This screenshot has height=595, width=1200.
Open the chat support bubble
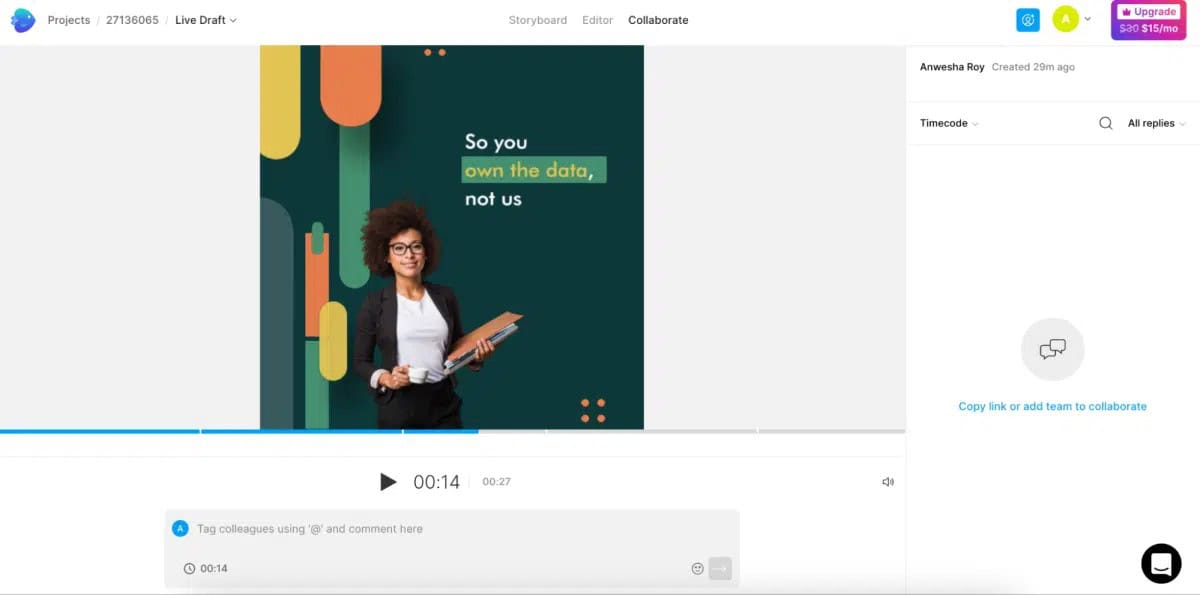click(x=1161, y=564)
